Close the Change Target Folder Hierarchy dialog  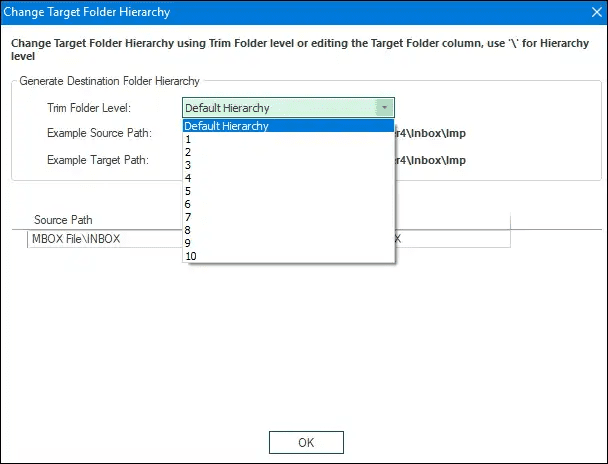click(x=597, y=12)
